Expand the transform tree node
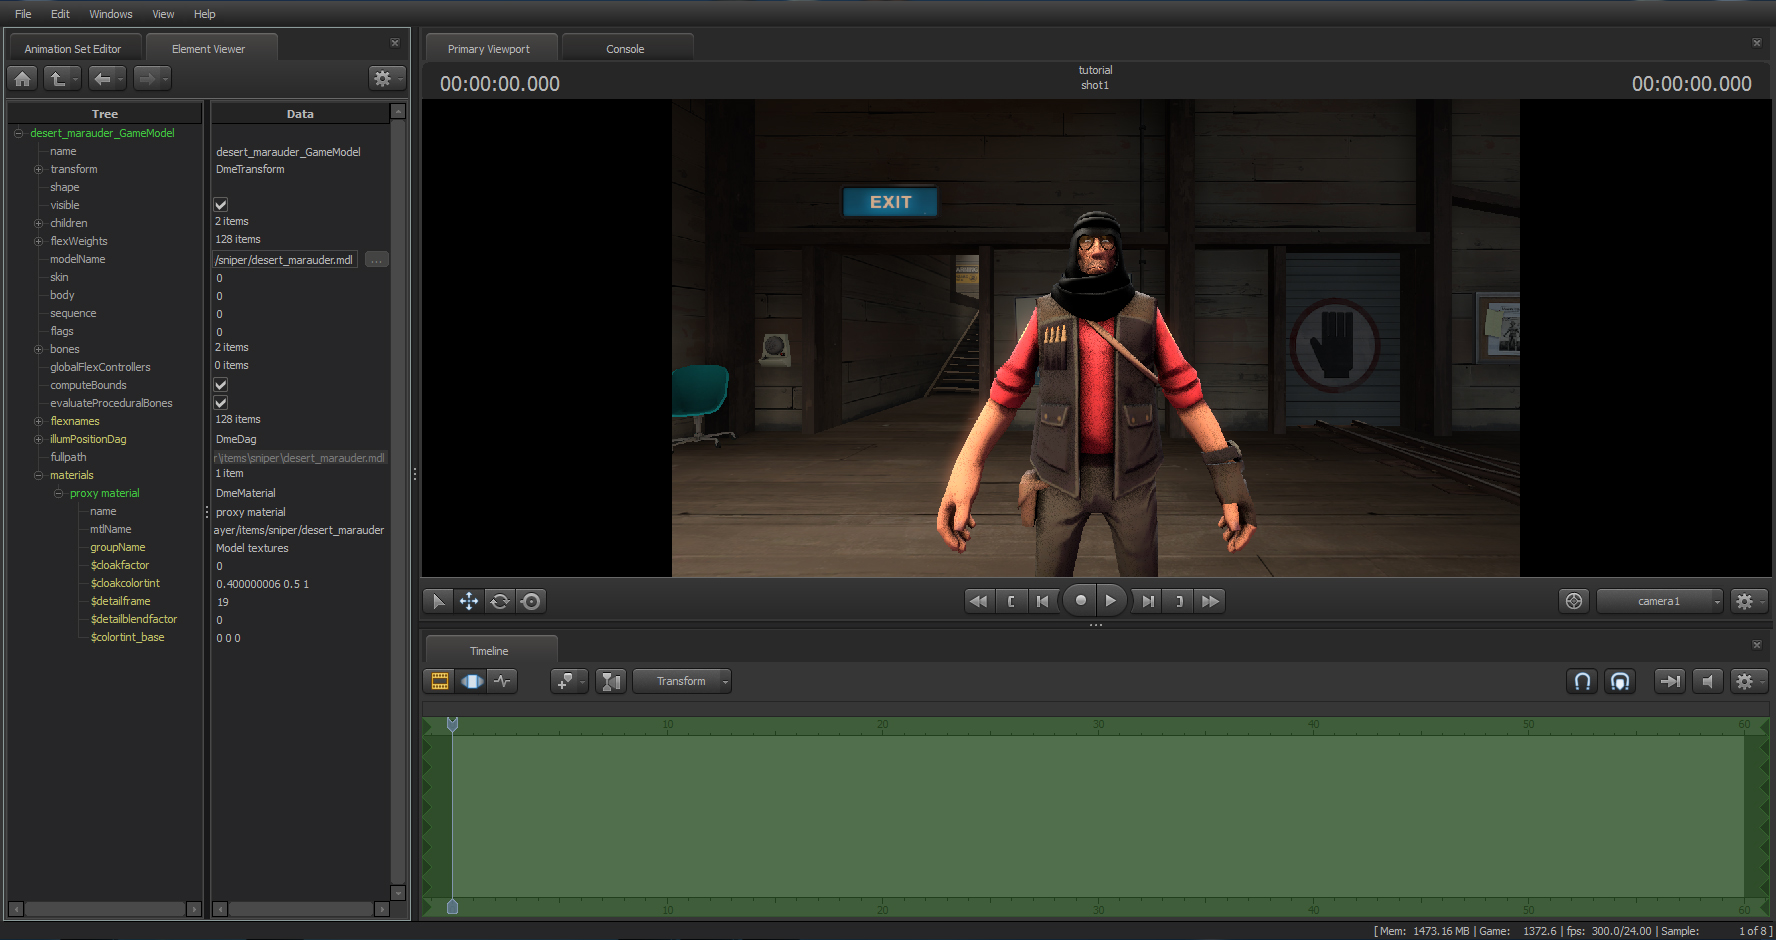This screenshot has height=940, width=1777. tap(39, 170)
